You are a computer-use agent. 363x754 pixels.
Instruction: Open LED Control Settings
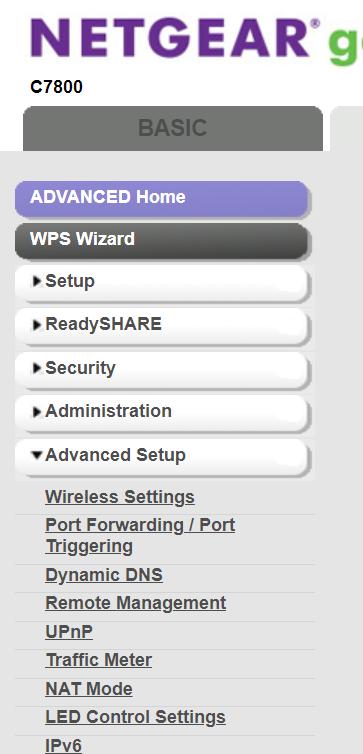135,717
